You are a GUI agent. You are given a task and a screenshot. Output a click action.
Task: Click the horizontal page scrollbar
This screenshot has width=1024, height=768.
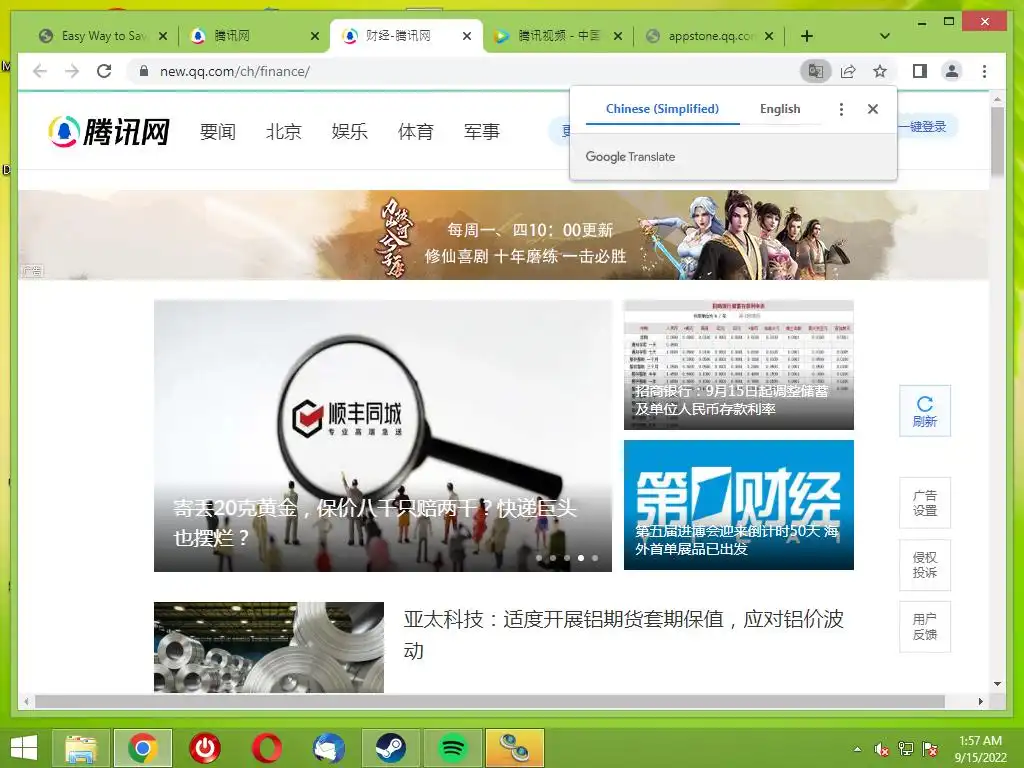click(490, 701)
